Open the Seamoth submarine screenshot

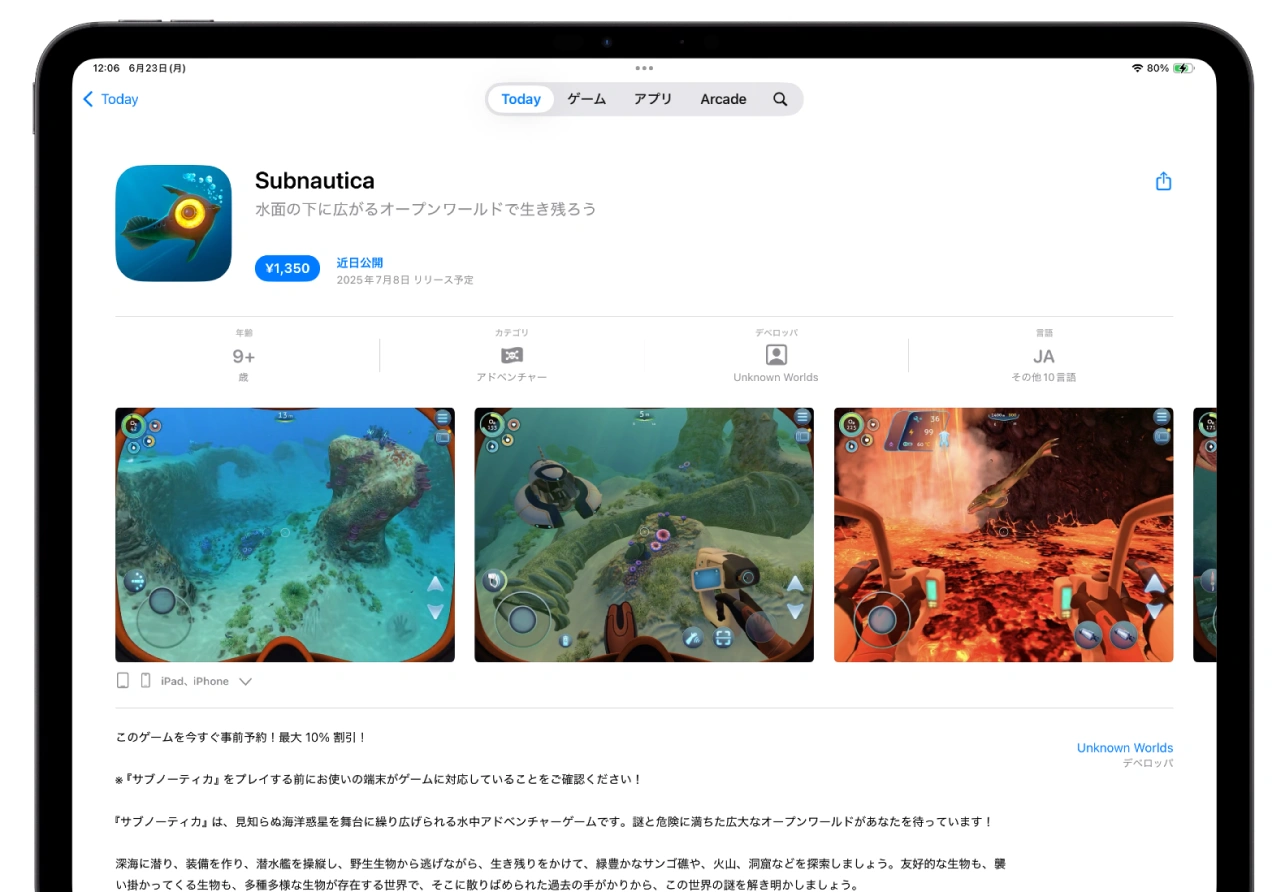coord(644,535)
